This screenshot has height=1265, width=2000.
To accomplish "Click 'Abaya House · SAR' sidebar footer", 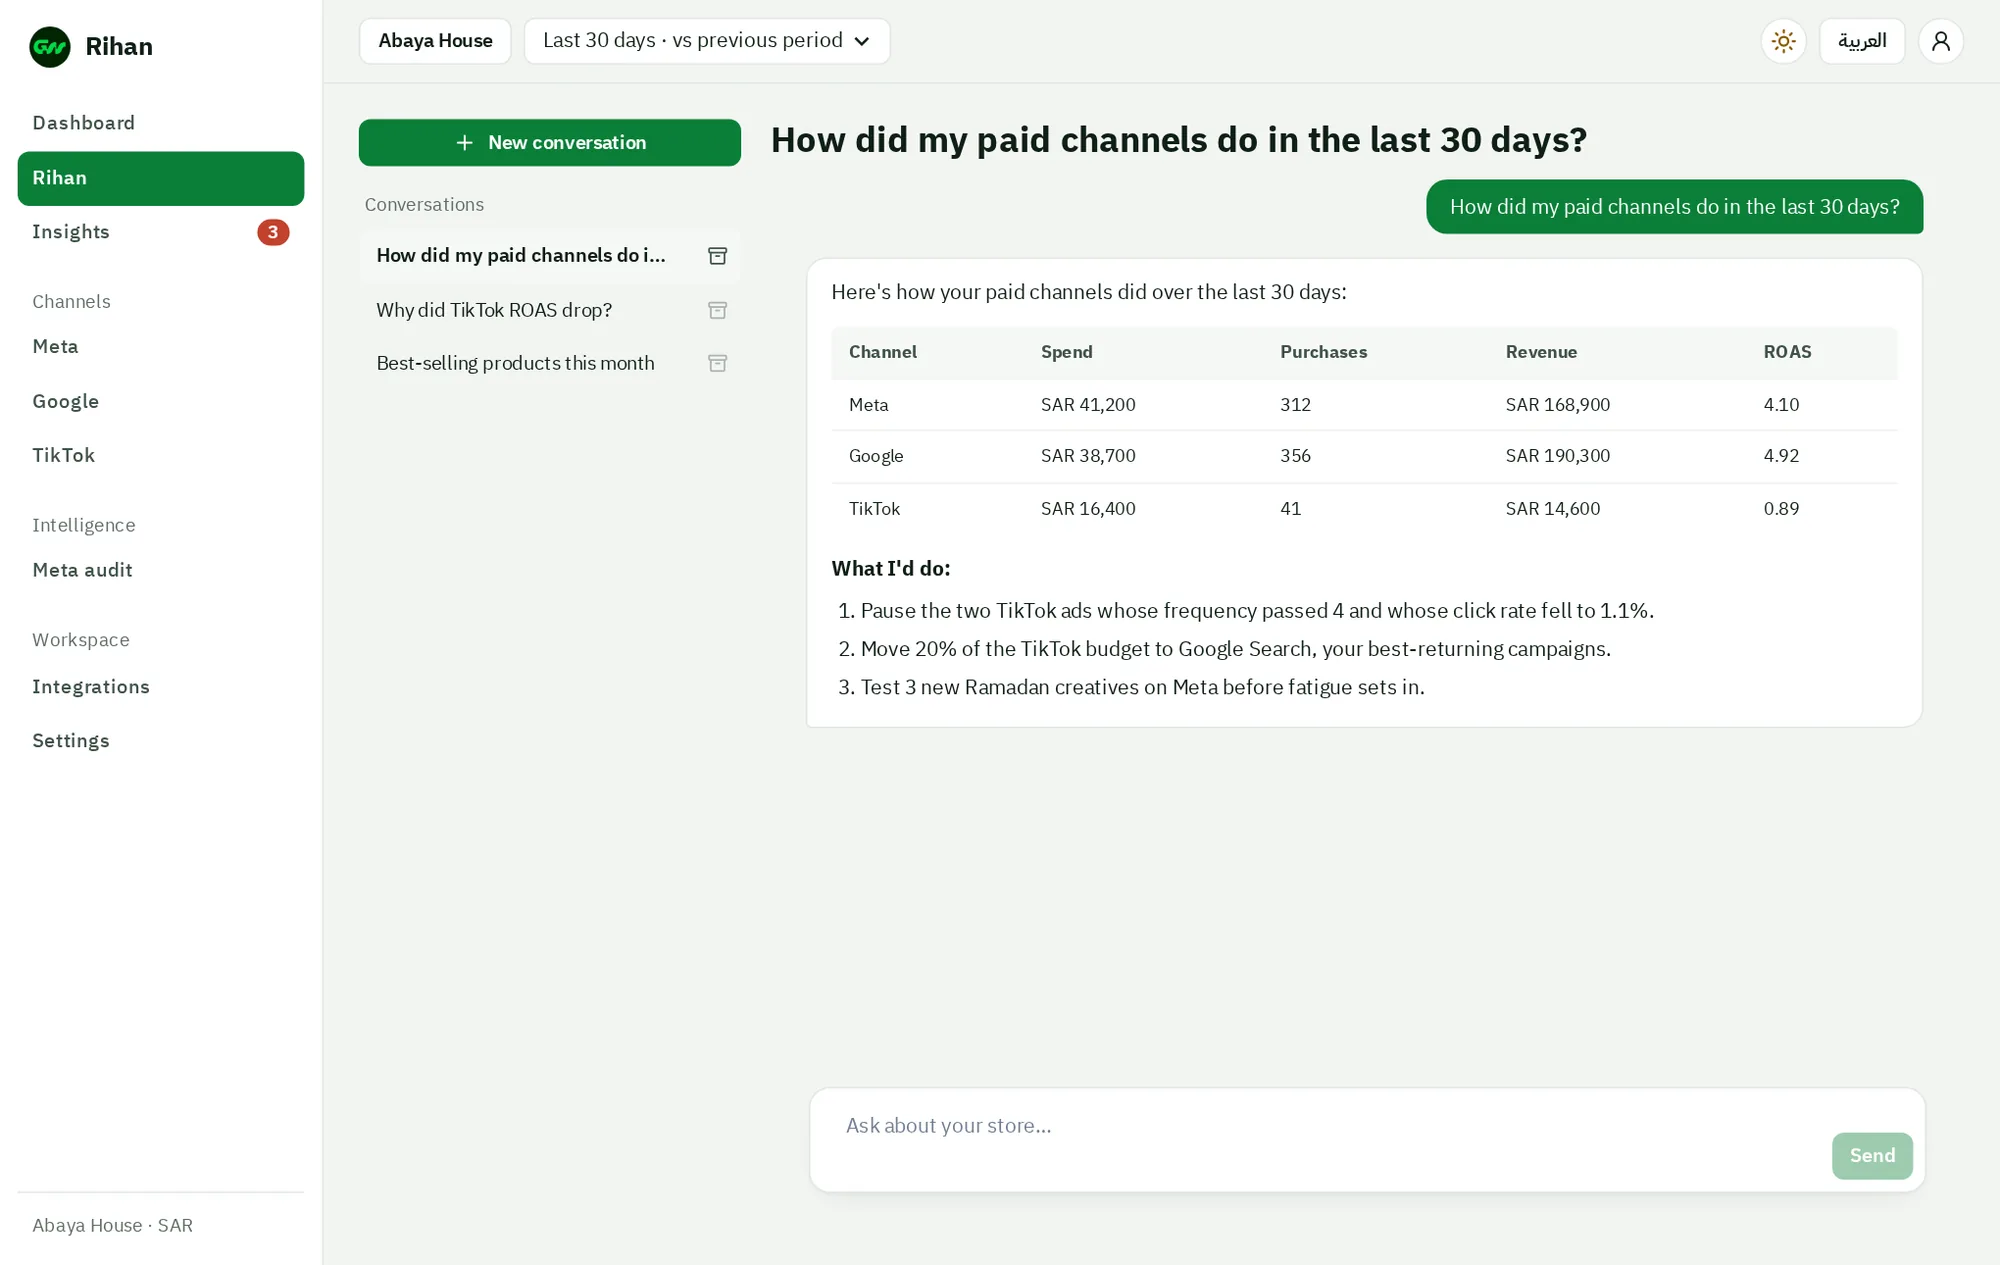I will [112, 1226].
